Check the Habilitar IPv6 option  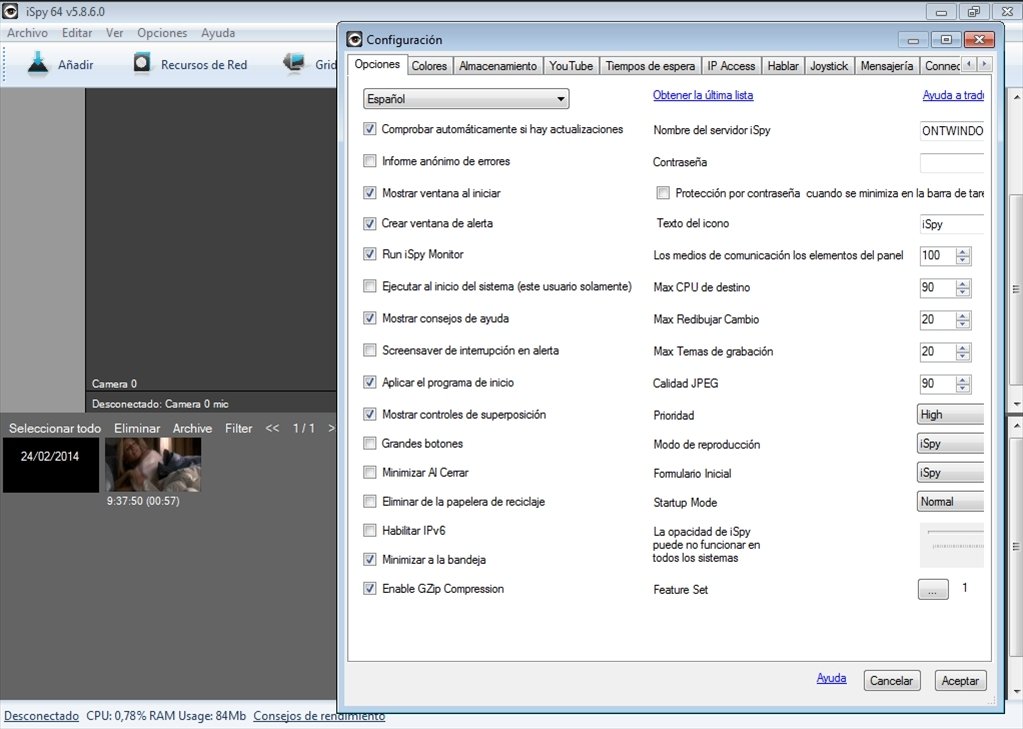tap(370, 530)
